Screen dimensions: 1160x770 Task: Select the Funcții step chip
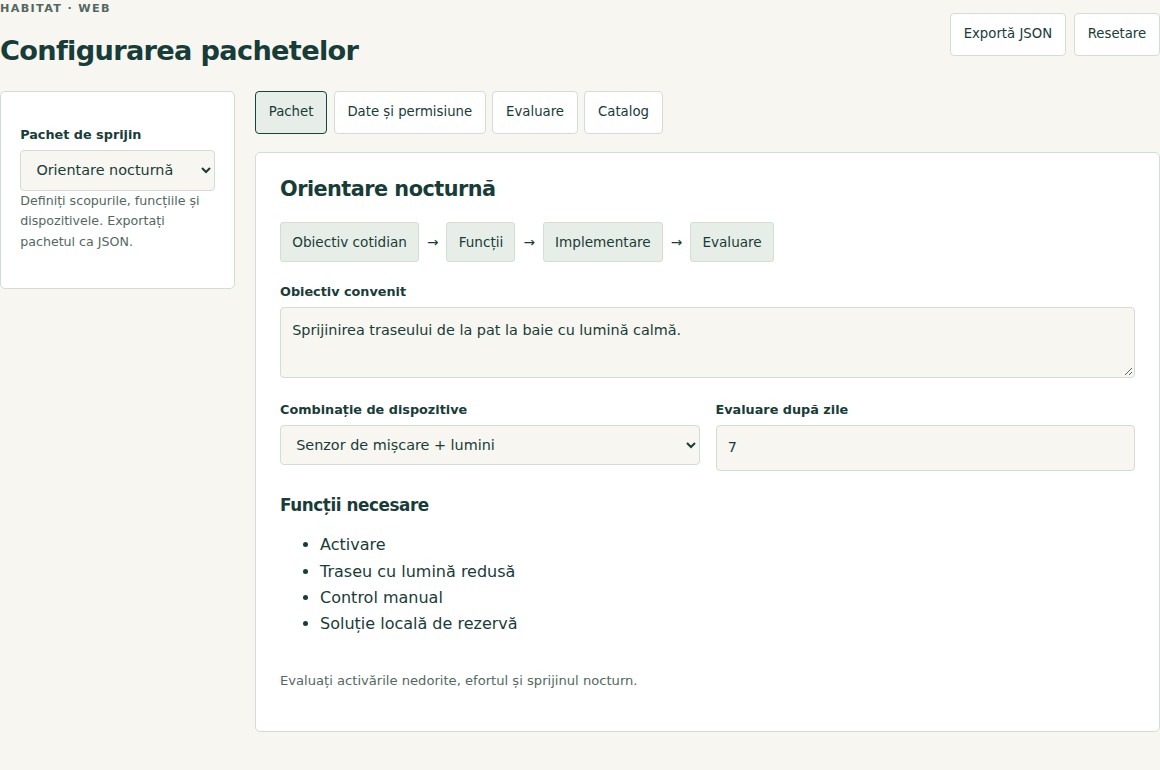tap(480, 242)
